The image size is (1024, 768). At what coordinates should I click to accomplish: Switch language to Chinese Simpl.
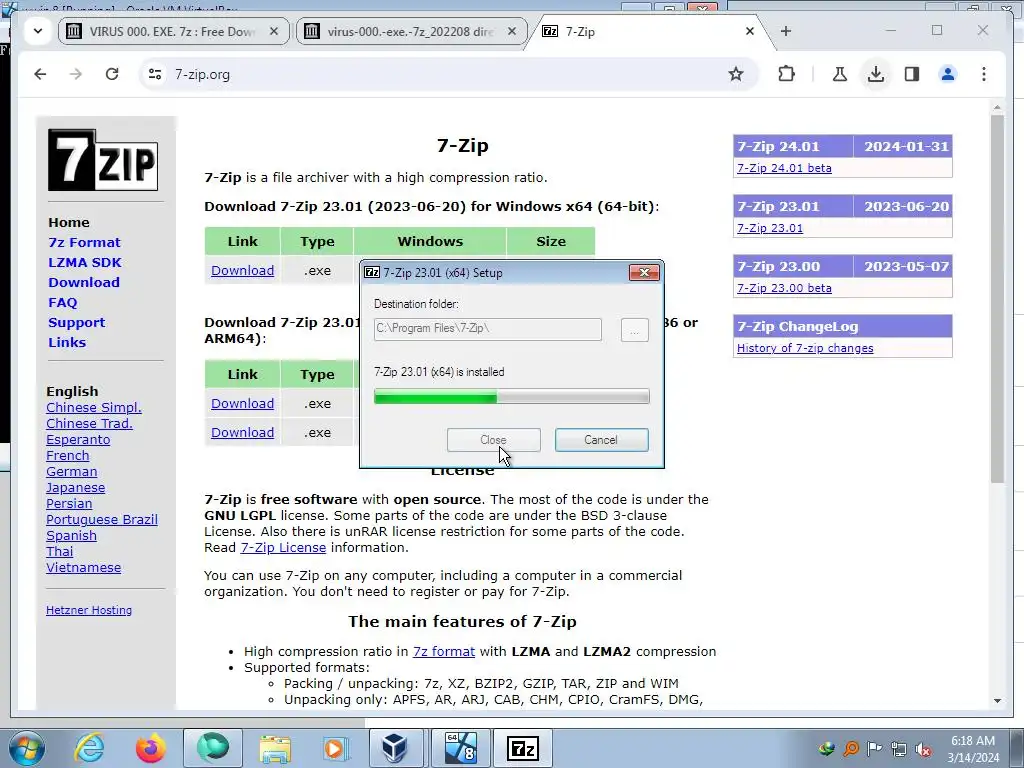coord(93,408)
